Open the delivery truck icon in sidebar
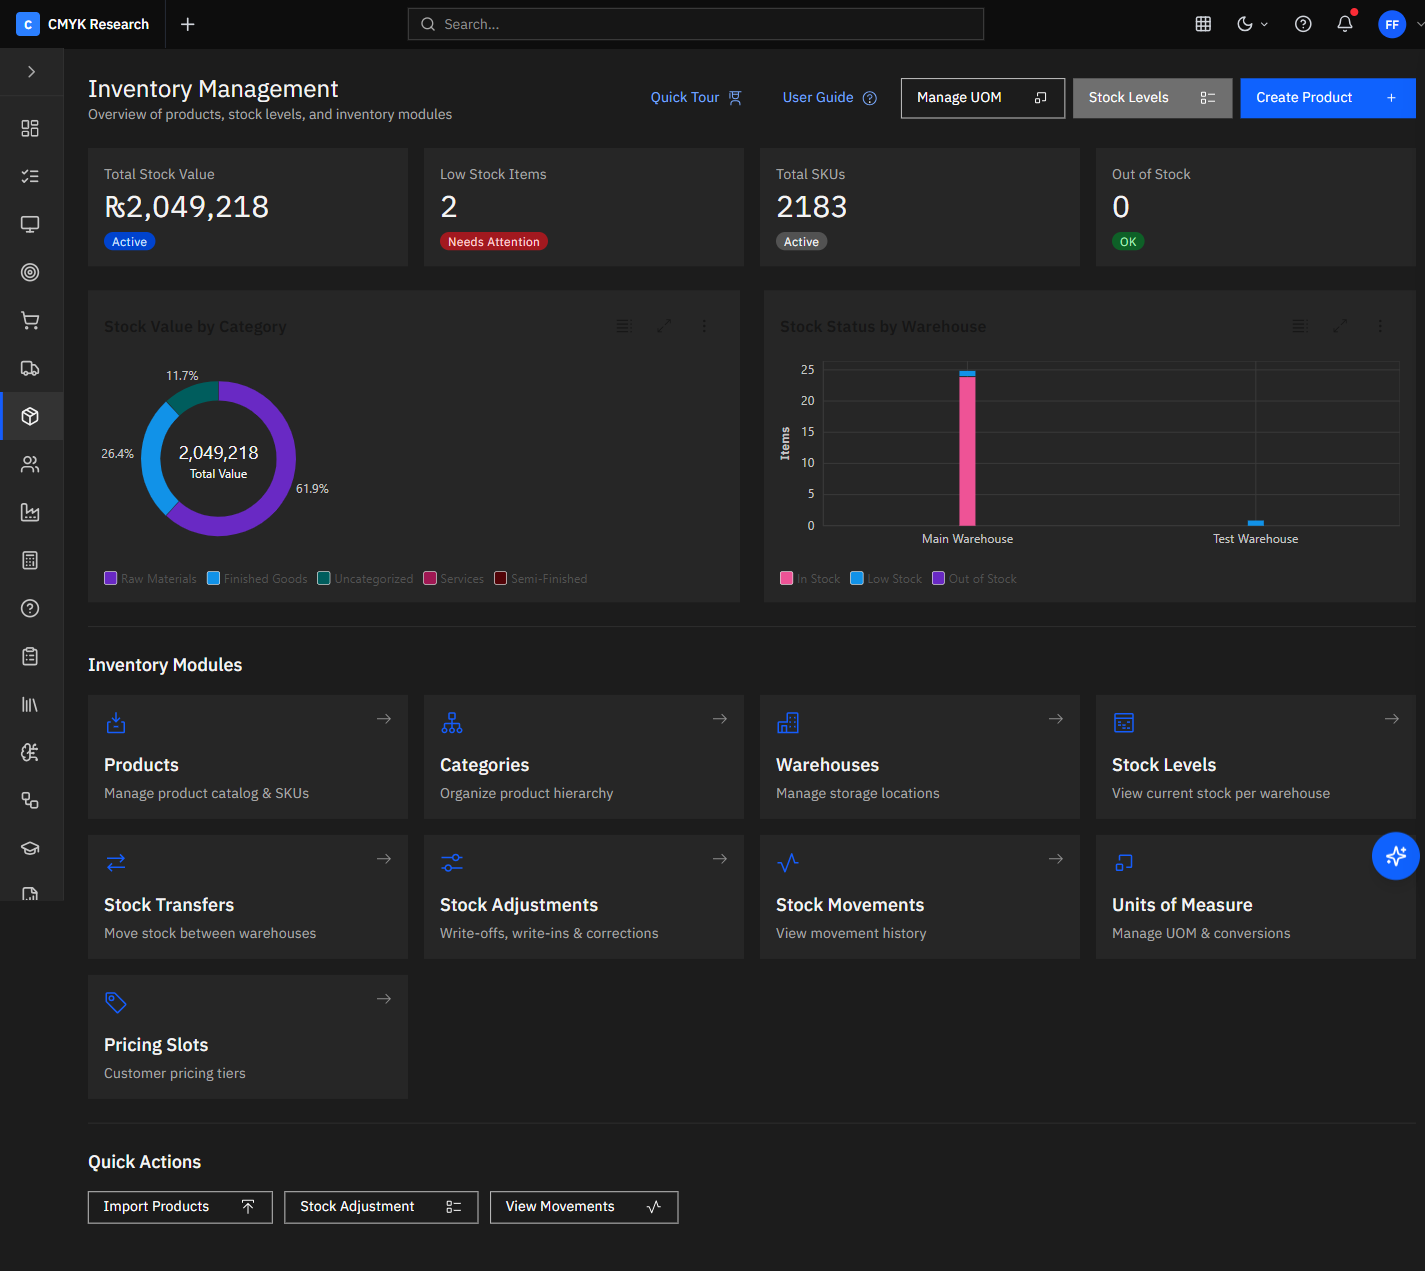The height and width of the screenshot is (1271, 1425). click(30, 368)
